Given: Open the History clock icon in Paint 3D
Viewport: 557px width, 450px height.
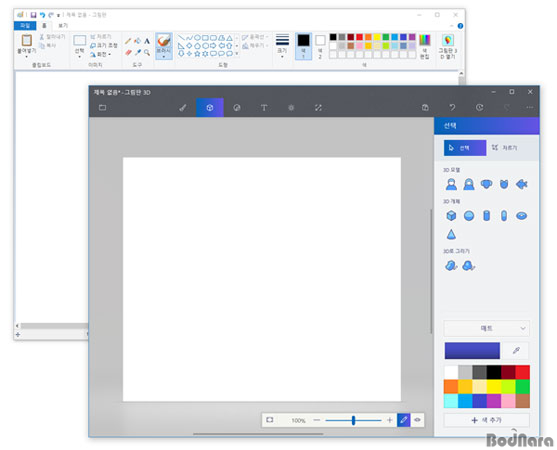Looking at the screenshot, I should point(479,107).
